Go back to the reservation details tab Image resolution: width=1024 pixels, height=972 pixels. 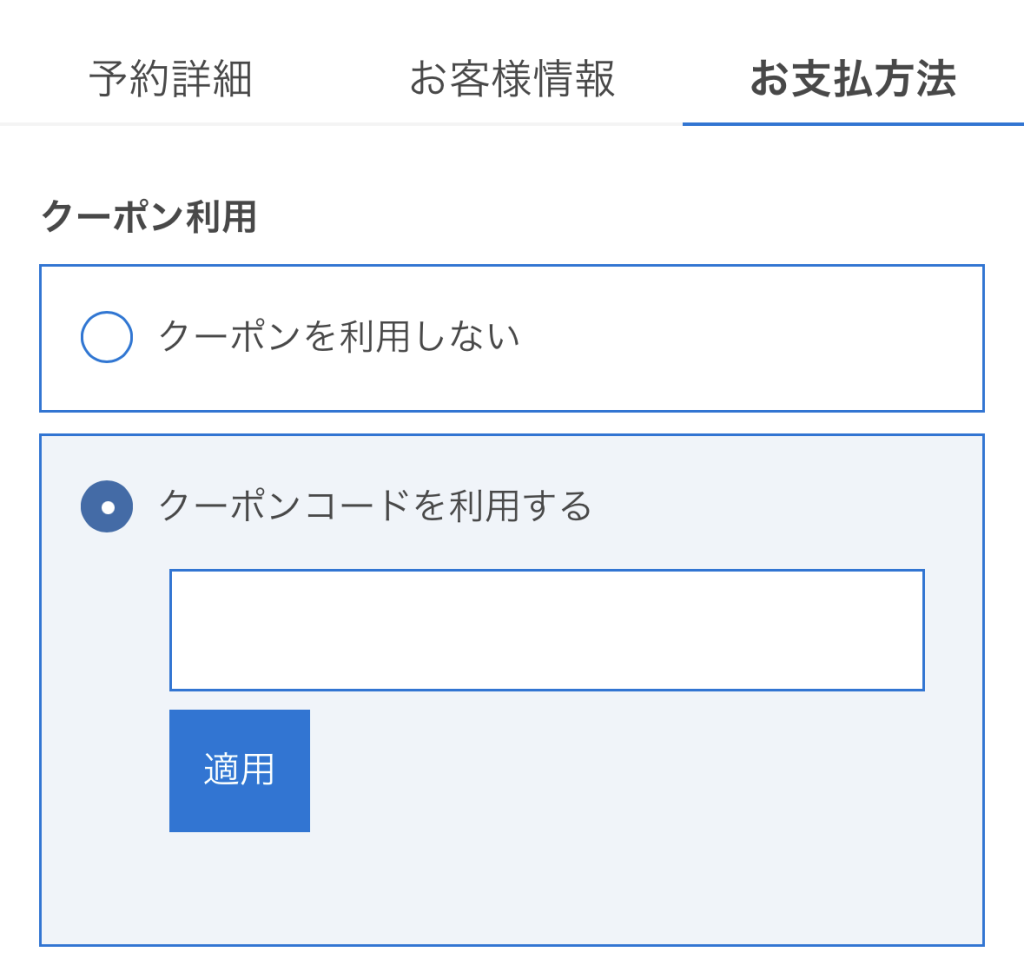coord(170,80)
